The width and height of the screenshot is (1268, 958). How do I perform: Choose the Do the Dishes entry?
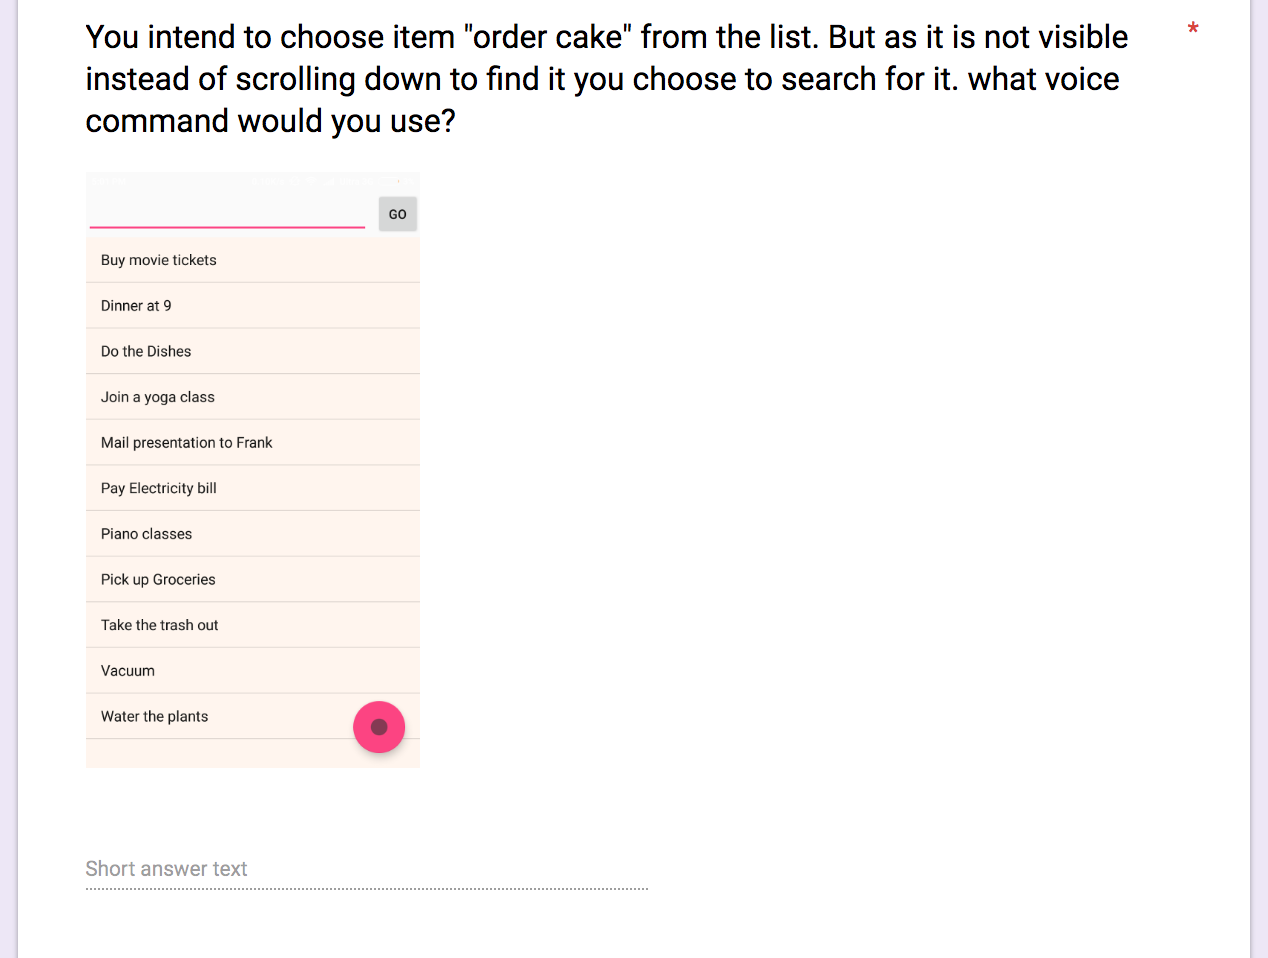tap(253, 351)
